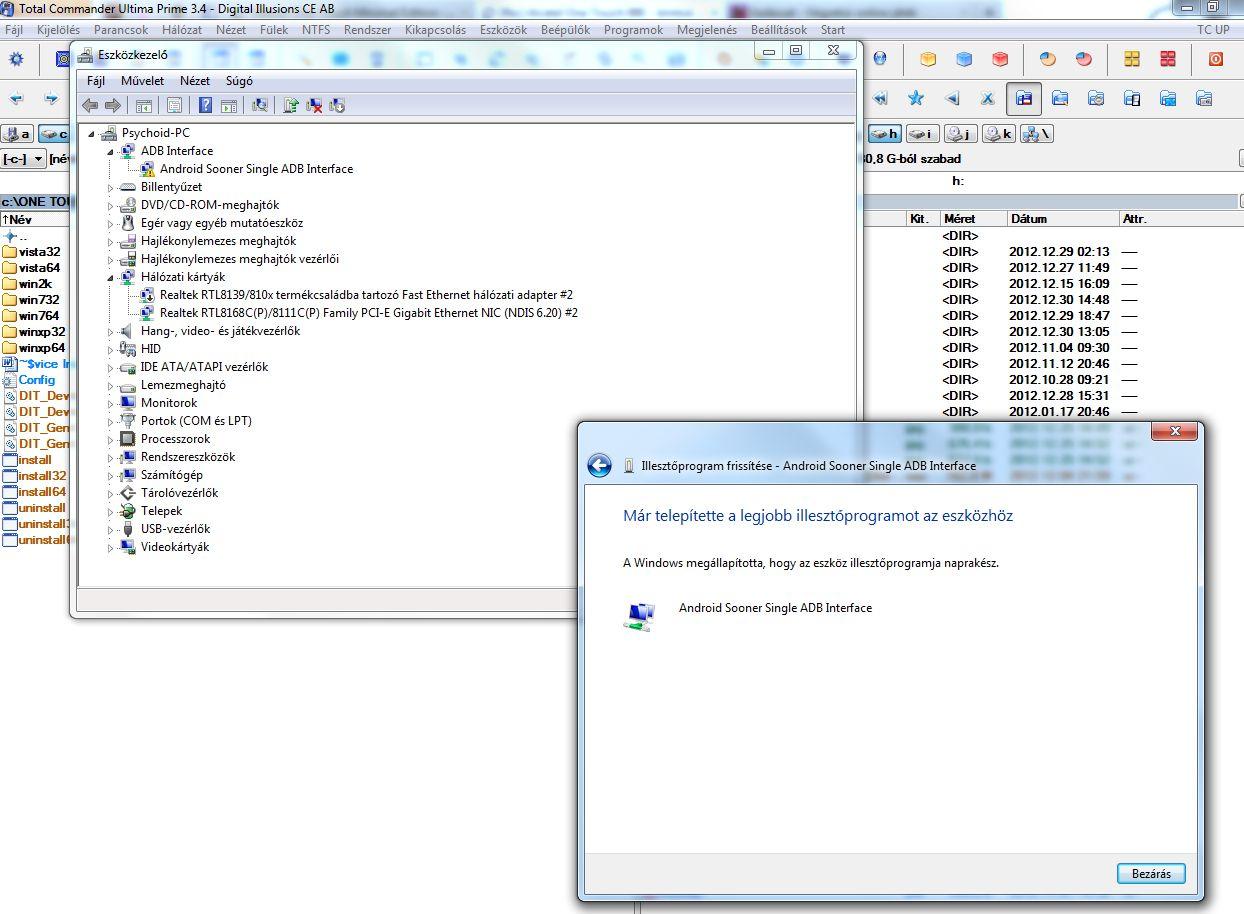The image size is (1244, 914).
Task: Click the blue star favorites icon
Action: 916,98
